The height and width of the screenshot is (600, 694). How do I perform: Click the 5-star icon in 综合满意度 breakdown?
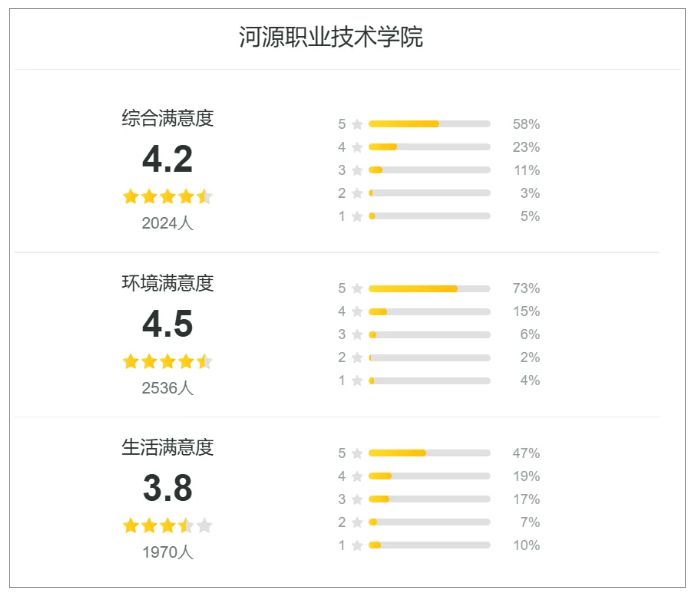click(357, 124)
